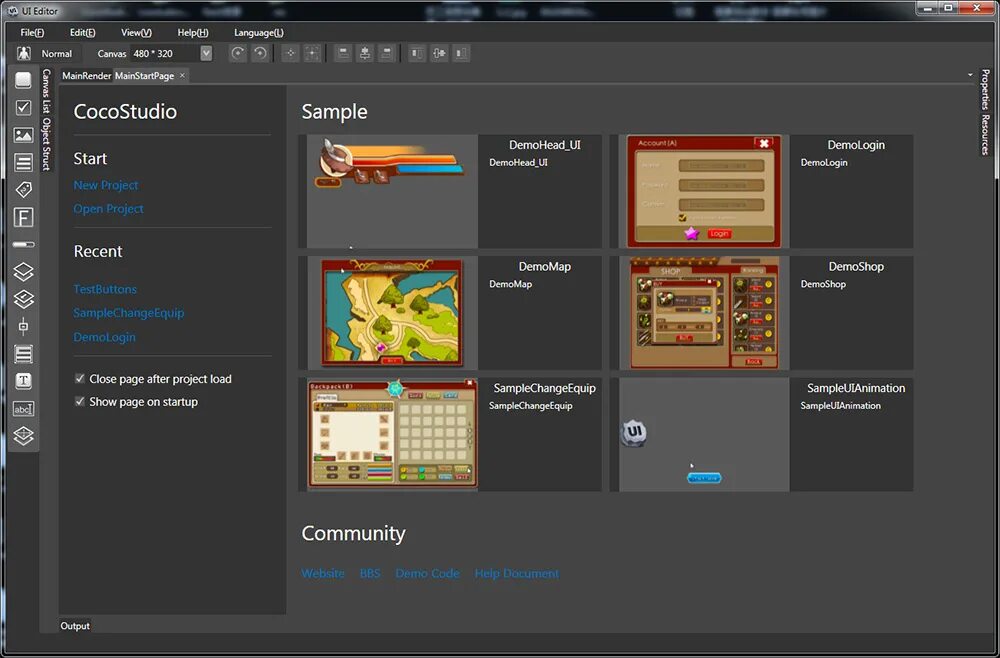Image resolution: width=1000 pixels, height=658 pixels.
Task: Open the Canvas size dropdown arrow
Action: [x=206, y=54]
